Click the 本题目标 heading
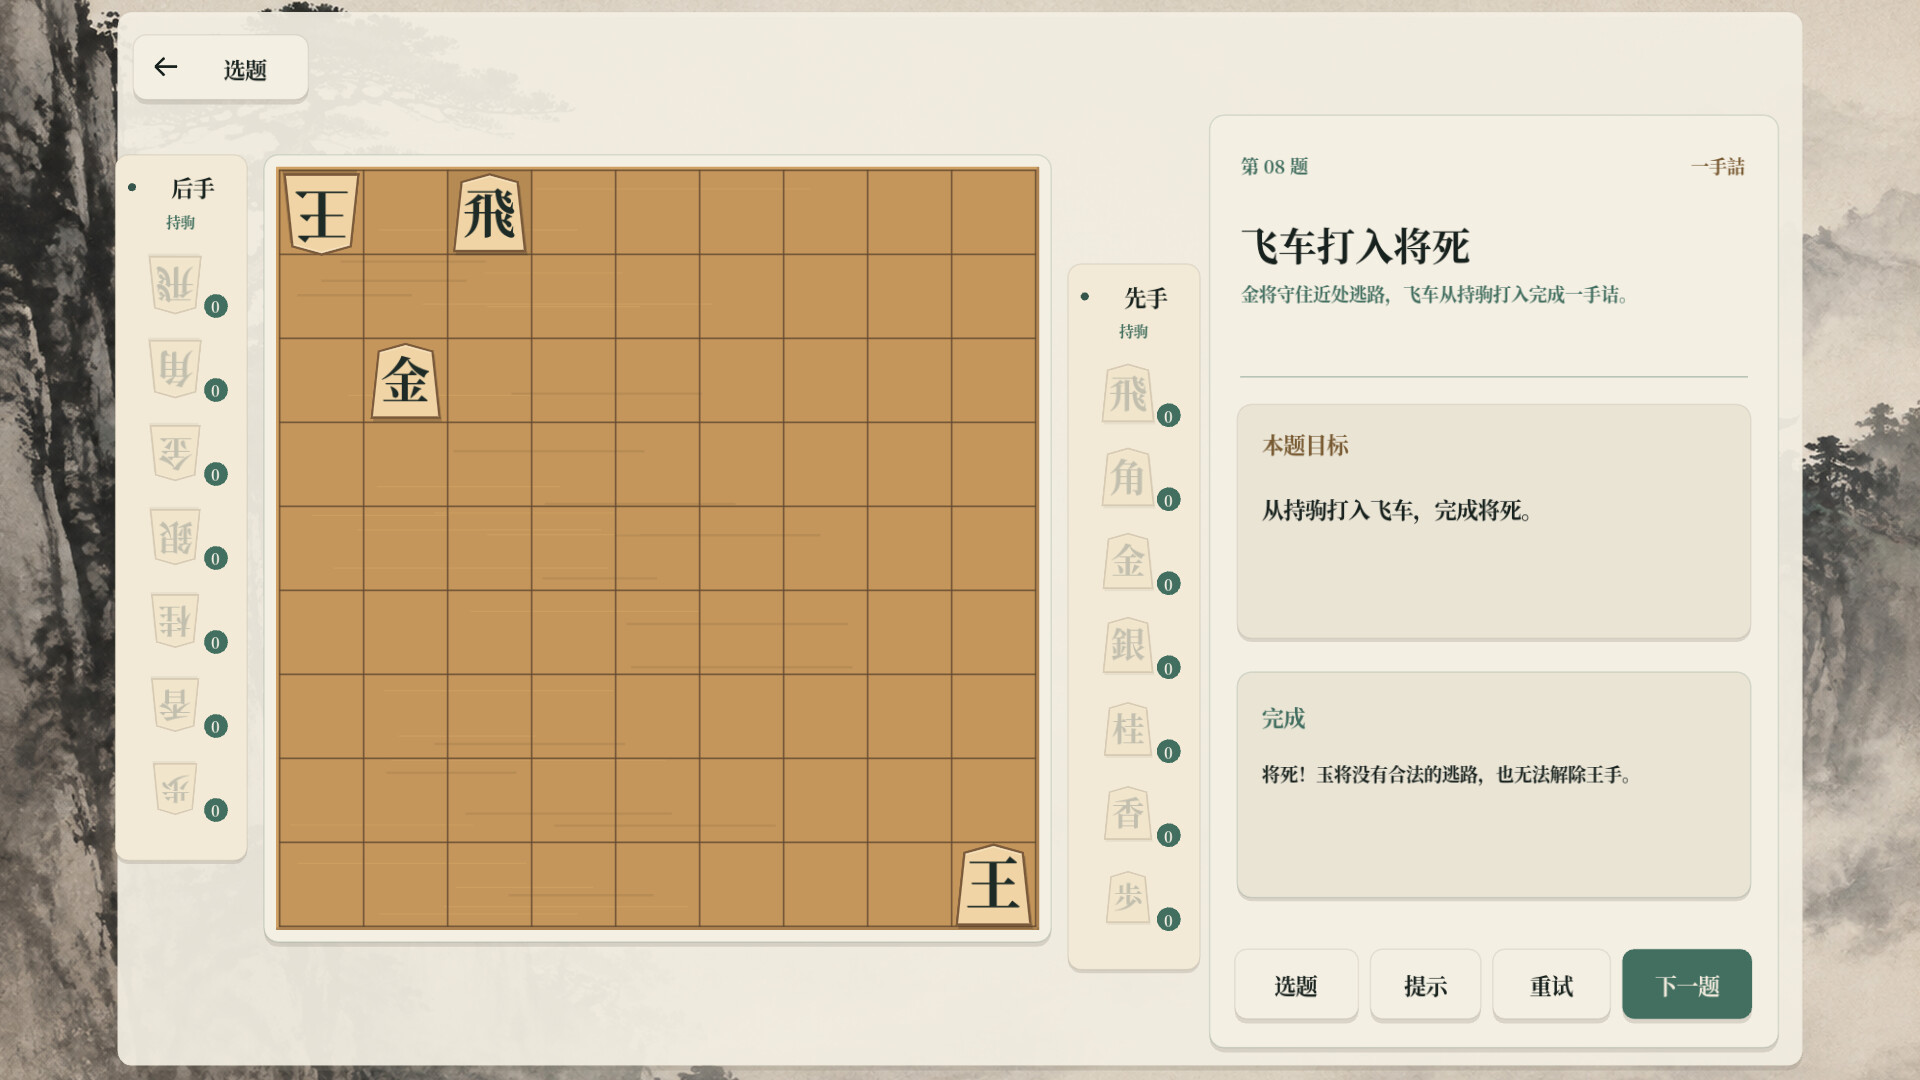 pyautogui.click(x=1306, y=446)
